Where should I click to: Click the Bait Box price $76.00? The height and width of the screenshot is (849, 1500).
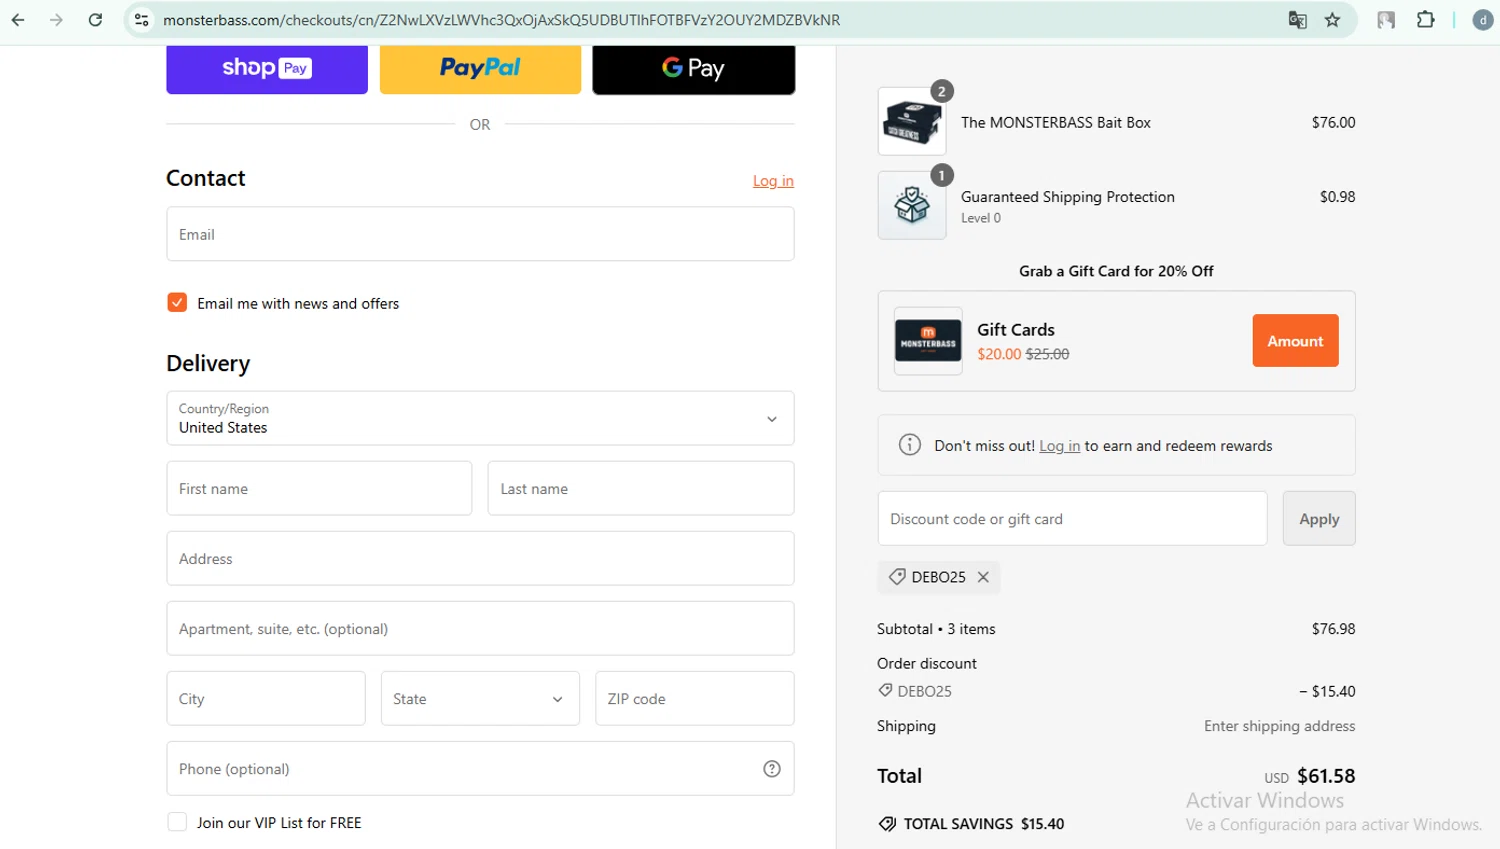pos(1333,122)
